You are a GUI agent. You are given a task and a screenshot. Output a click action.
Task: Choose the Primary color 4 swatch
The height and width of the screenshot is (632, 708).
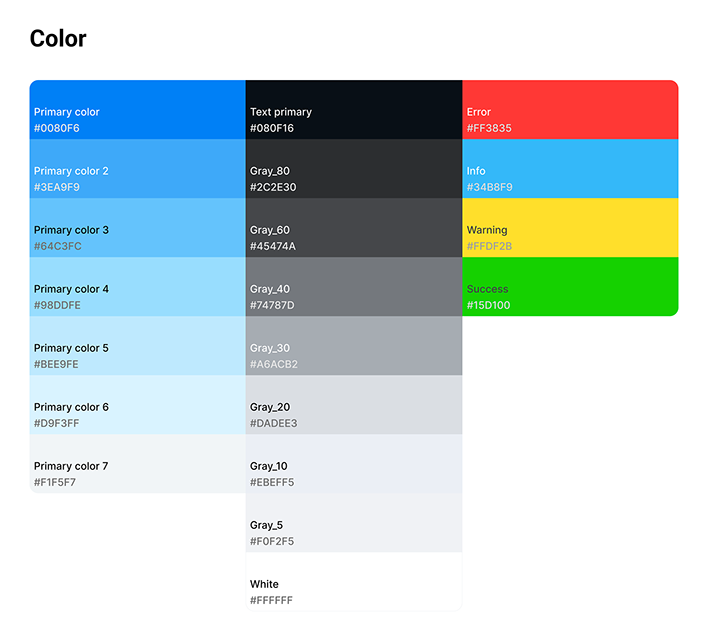click(x=137, y=287)
